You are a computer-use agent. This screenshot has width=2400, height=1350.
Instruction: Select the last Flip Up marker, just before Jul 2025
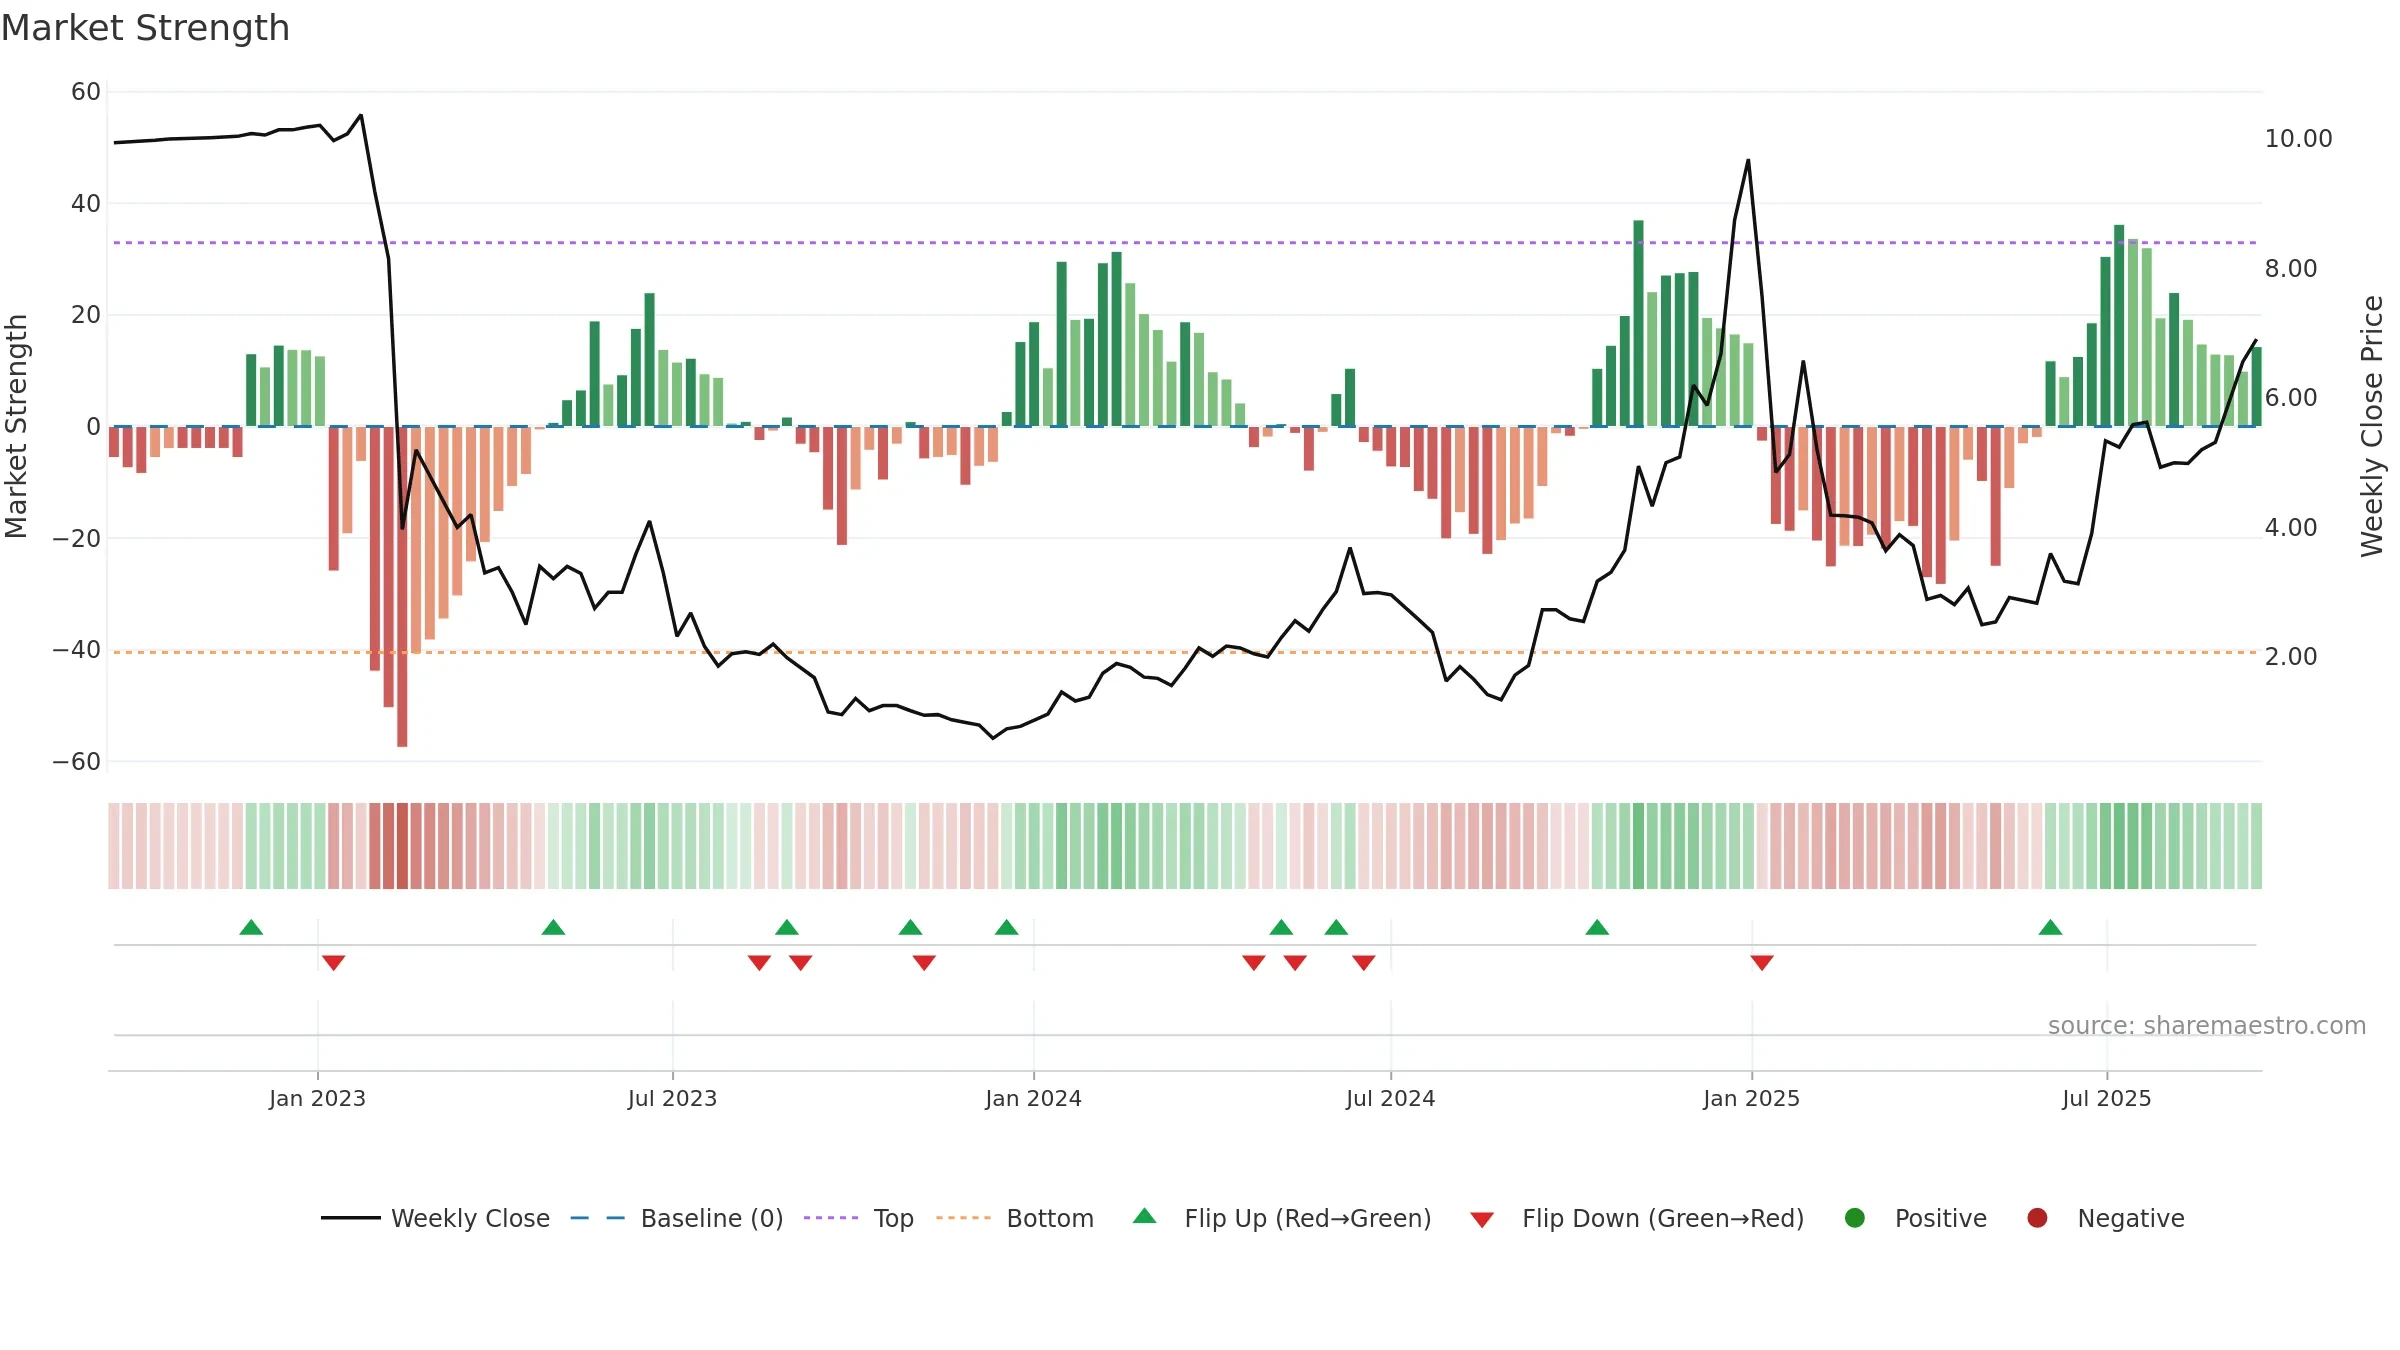coord(2051,927)
